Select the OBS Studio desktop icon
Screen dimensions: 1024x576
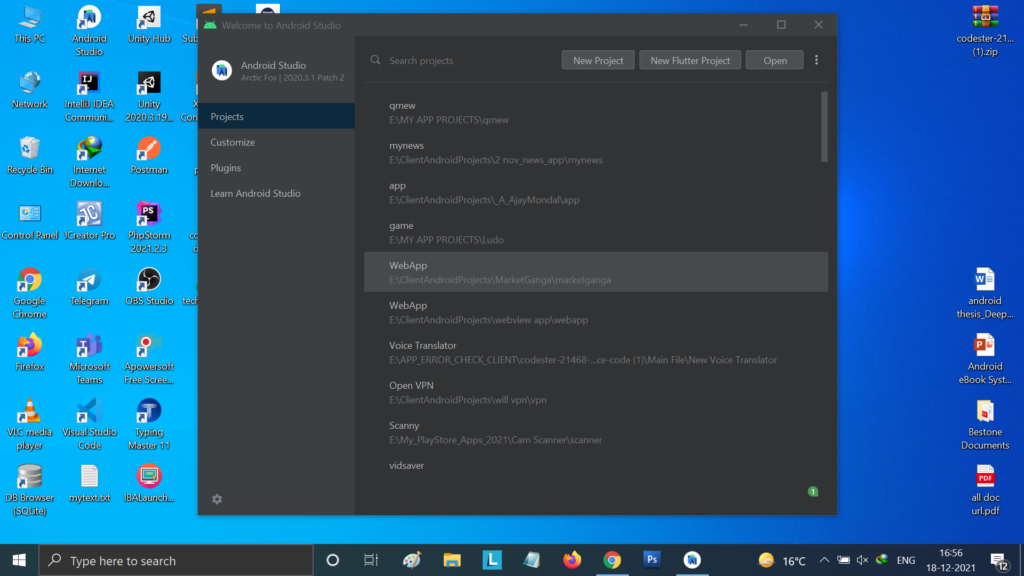149,287
